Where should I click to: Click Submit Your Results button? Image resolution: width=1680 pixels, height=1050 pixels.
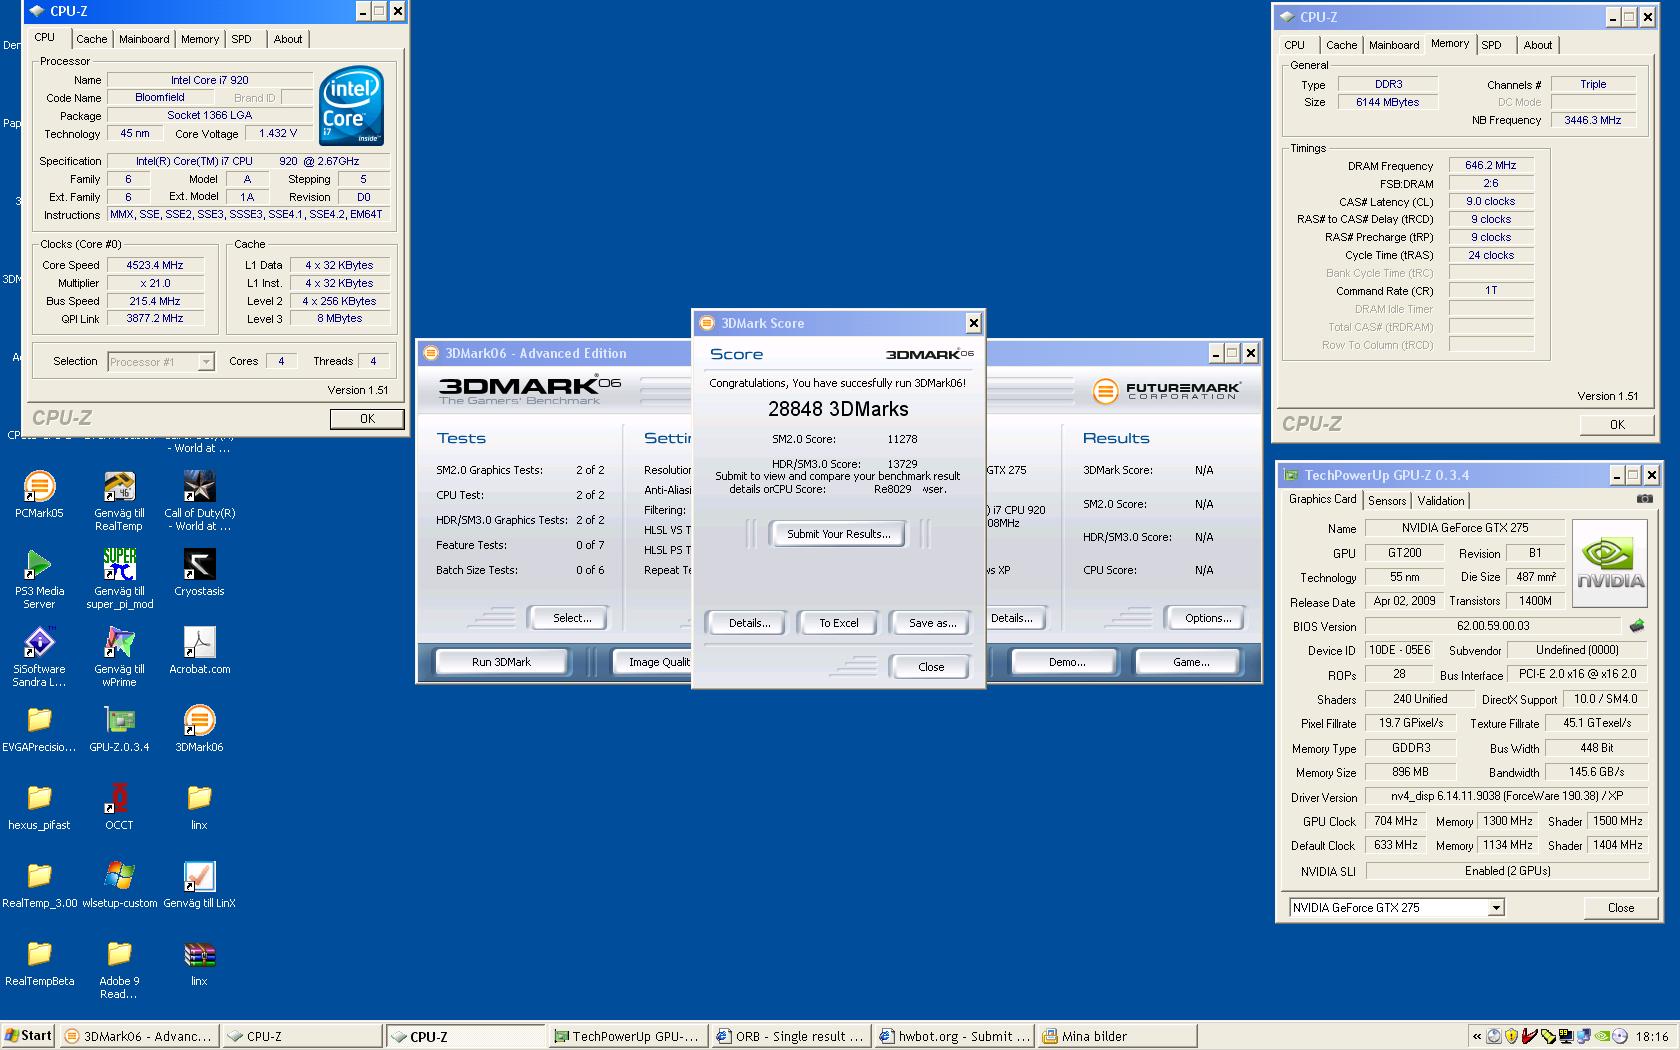(x=838, y=534)
